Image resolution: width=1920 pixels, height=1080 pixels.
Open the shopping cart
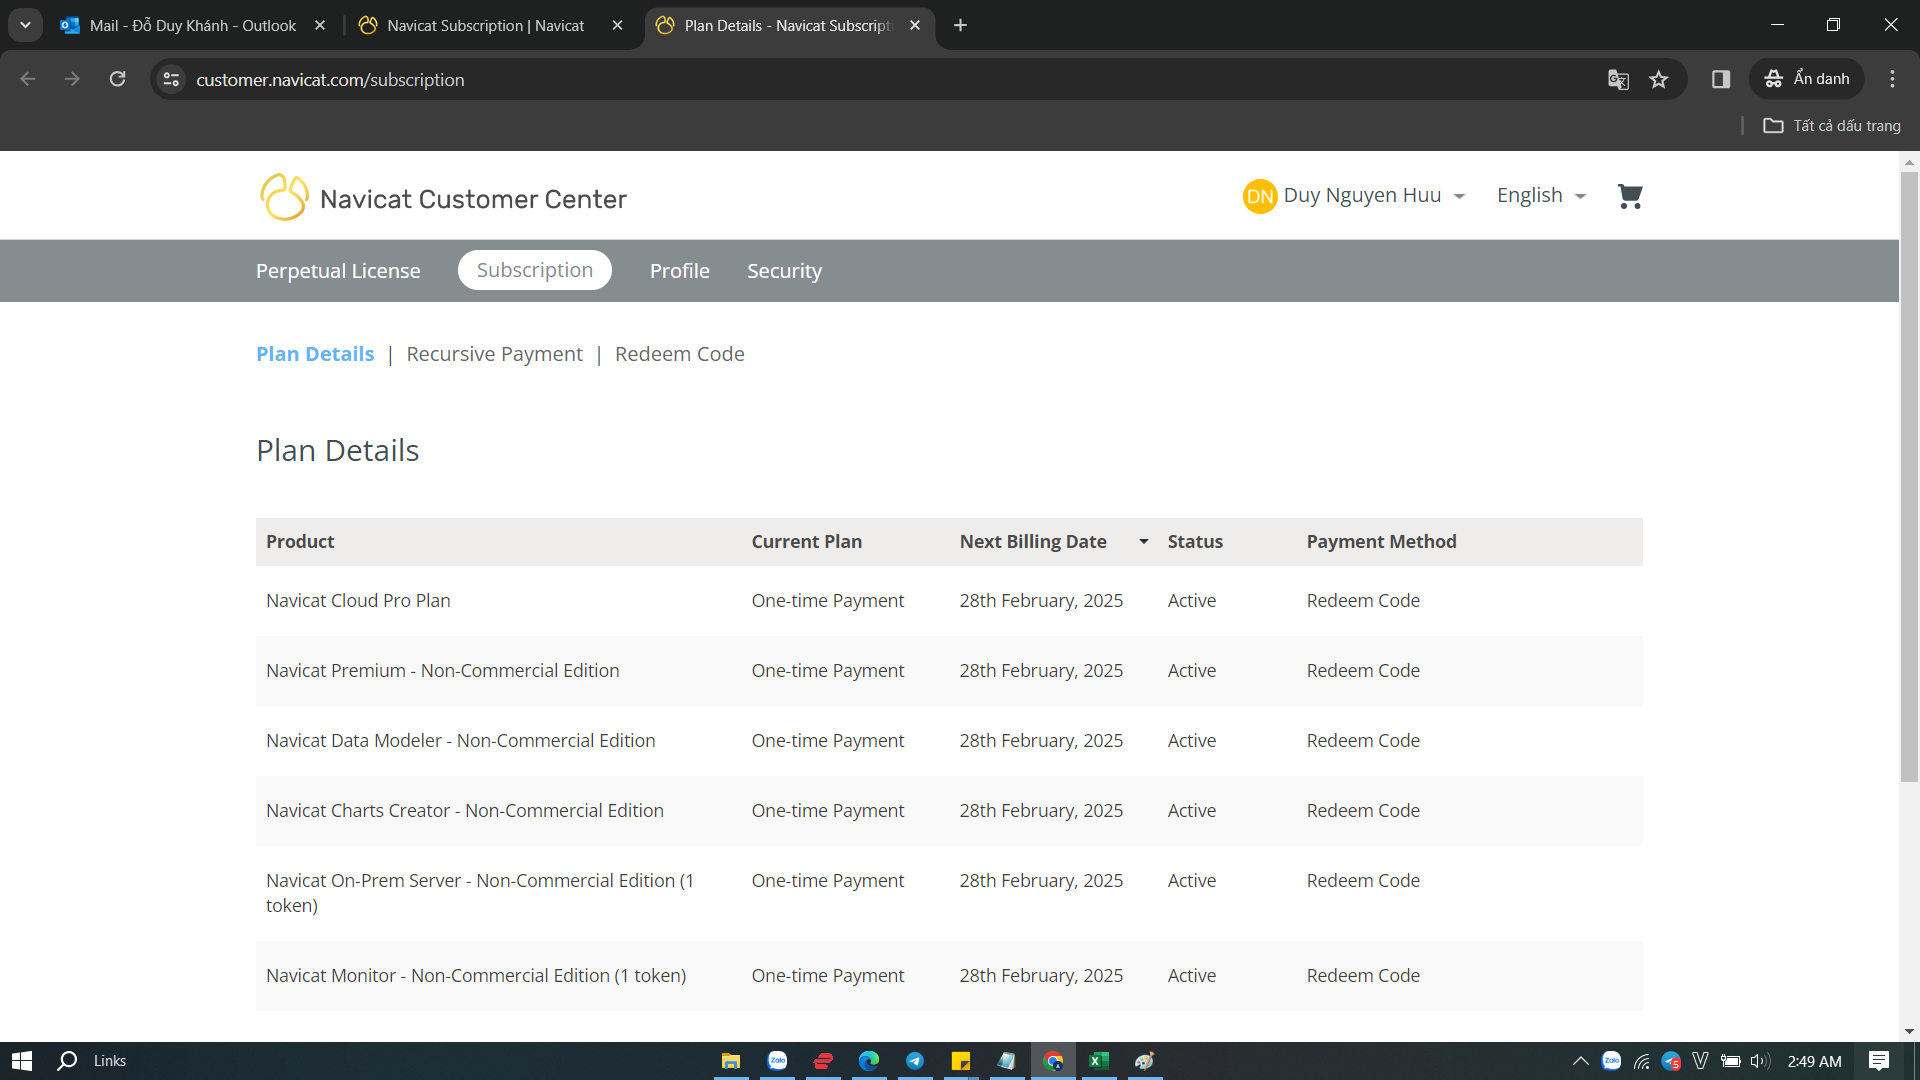(x=1630, y=196)
